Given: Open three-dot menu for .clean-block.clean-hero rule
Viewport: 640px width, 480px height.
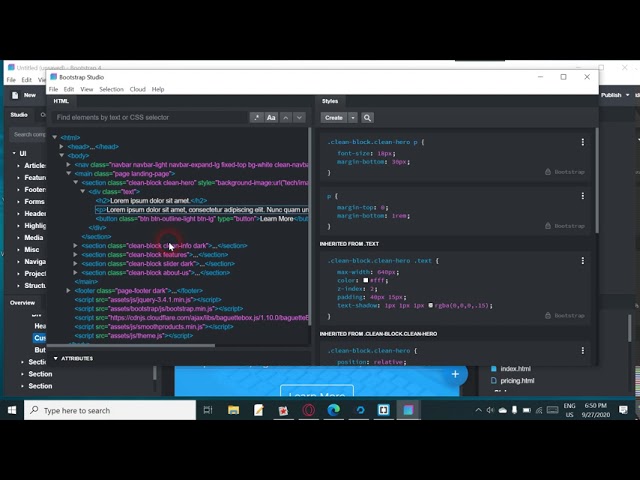Looking at the screenshot, I should [x=582, y=351].
